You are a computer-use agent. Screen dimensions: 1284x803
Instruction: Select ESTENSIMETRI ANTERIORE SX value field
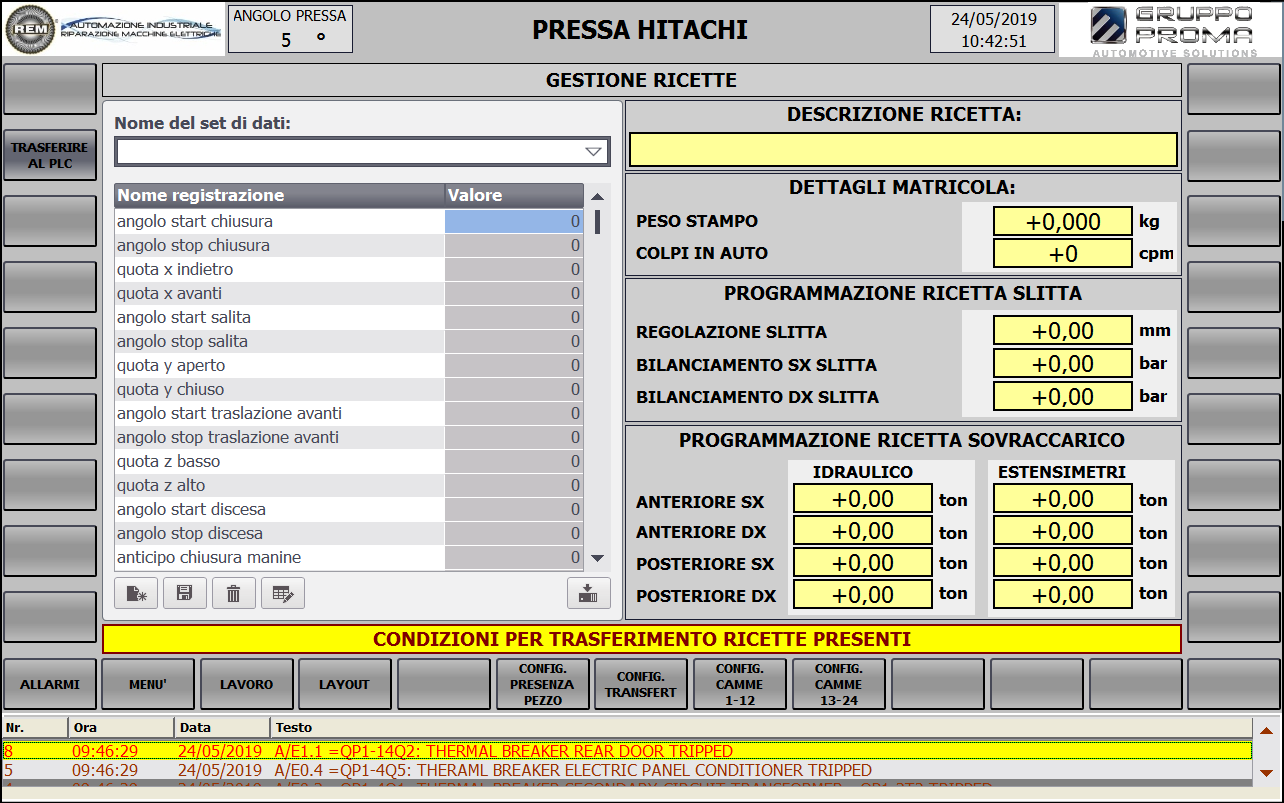[1063, 499]
